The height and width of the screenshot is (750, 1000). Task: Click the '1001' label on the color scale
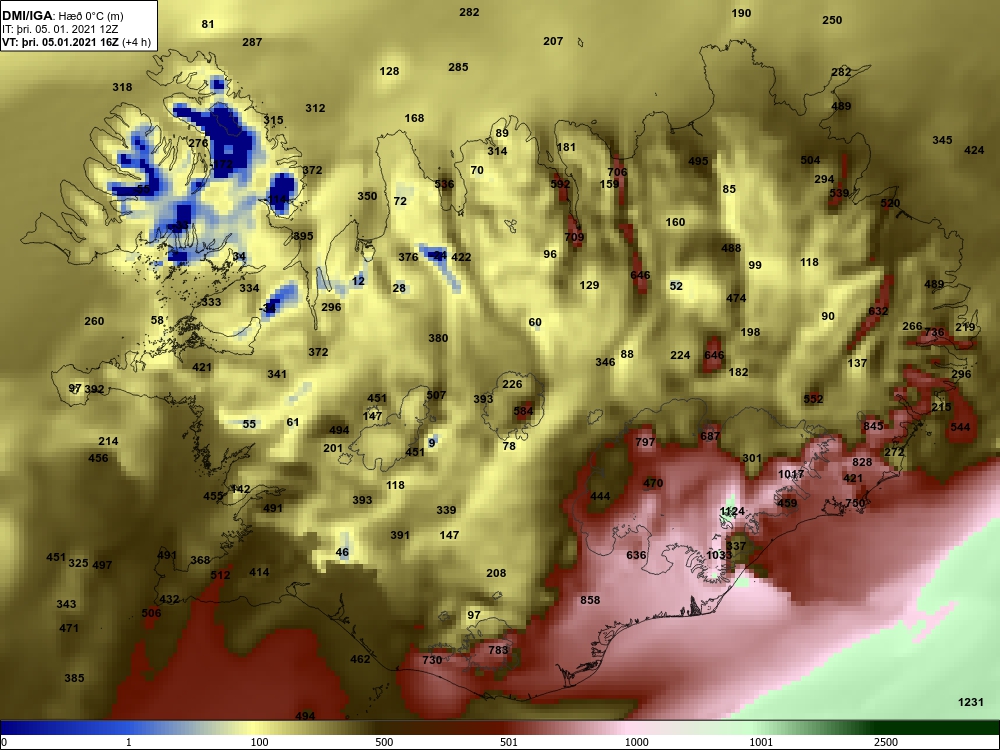[x=761, y=742]
